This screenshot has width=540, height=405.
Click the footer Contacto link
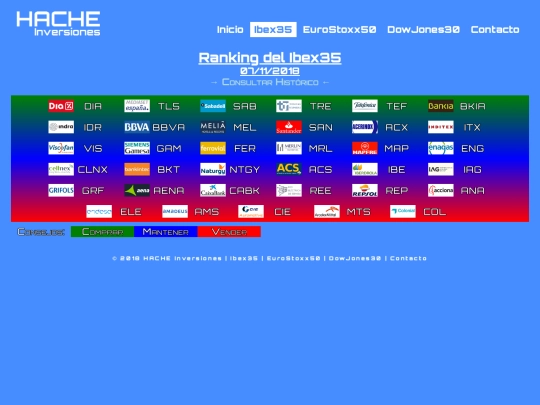pos(408,258)
